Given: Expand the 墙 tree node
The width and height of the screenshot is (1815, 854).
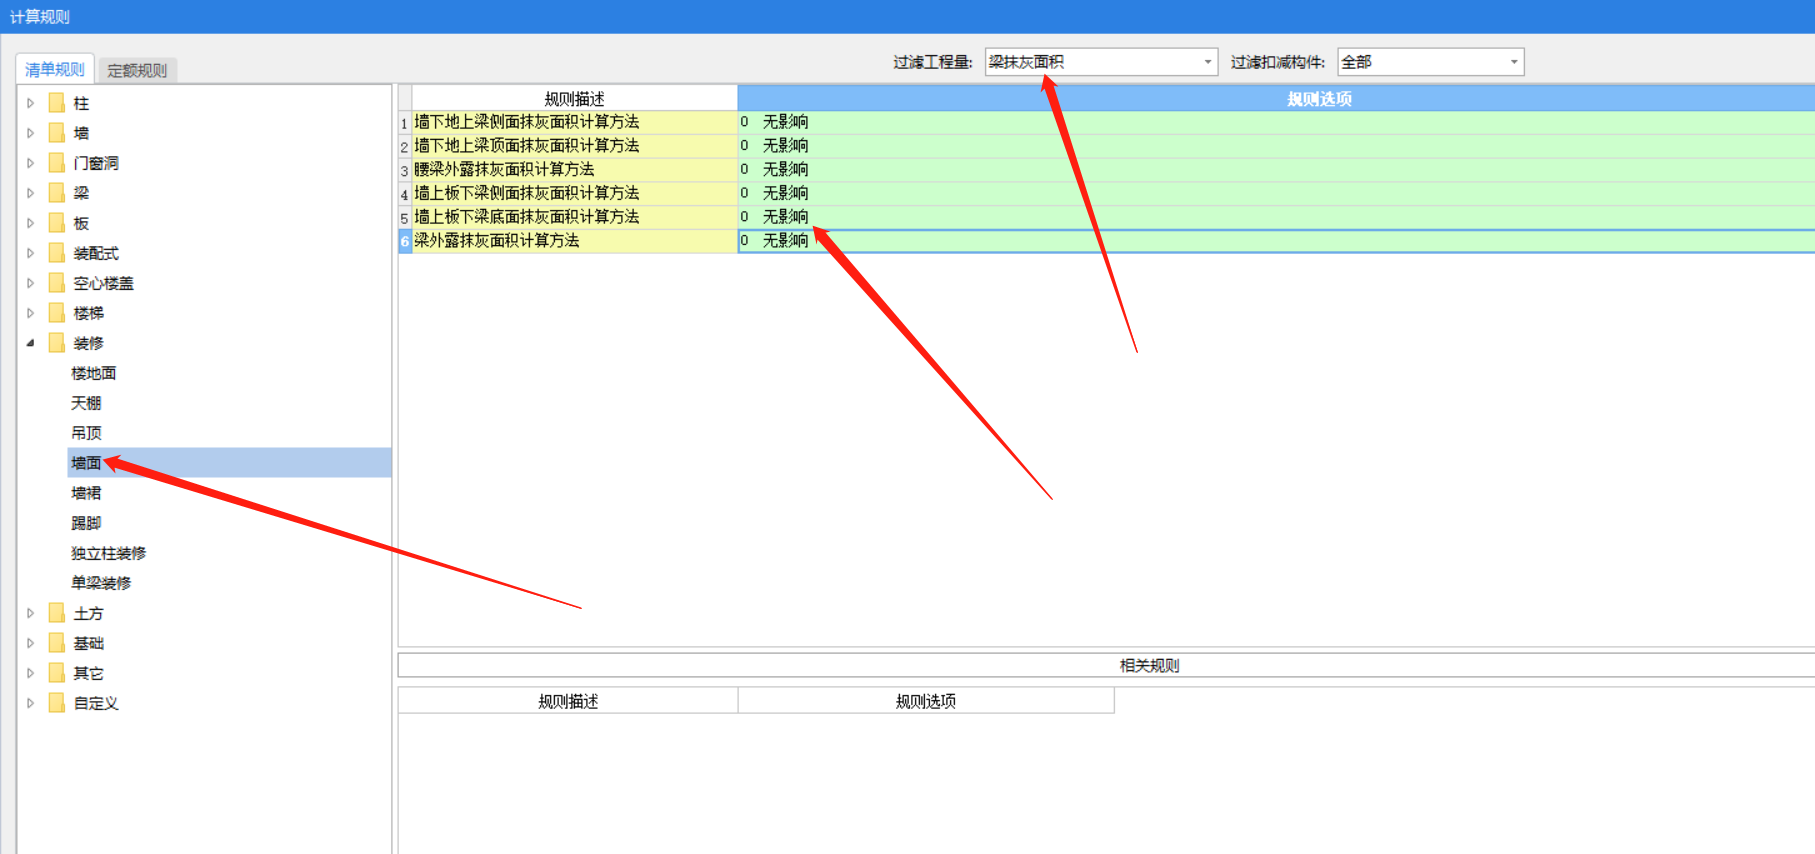Looking at the screenshot, I should click(x=30, y=133).
